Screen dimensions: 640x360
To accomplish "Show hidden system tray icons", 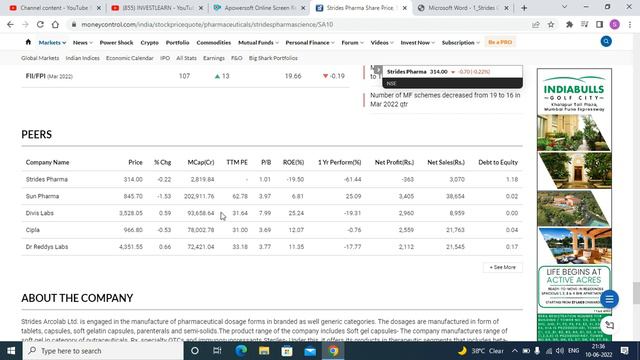I will tap(515, 351).
